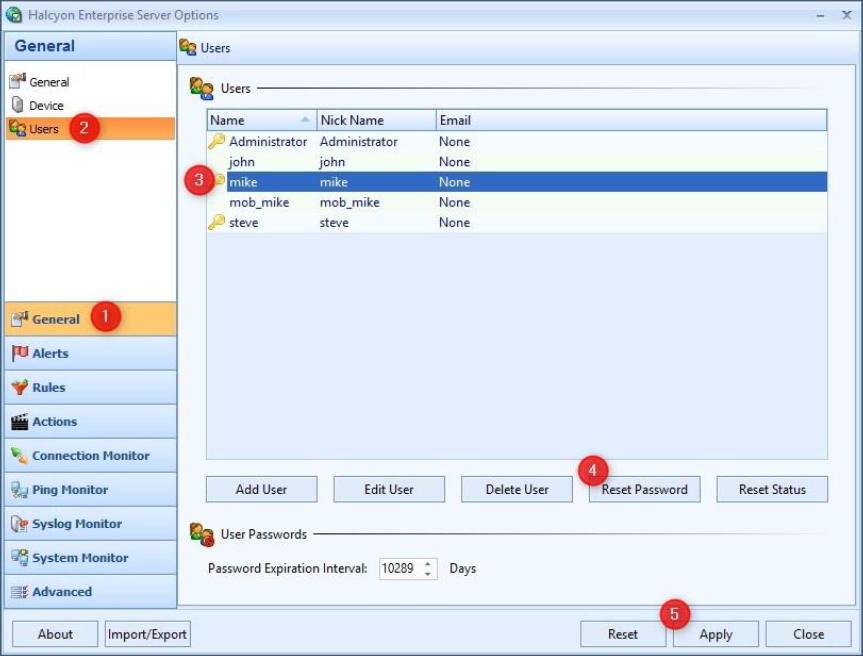
Task: Decrease the Password Expiration Interval value
Action: click(x=429, y=574)
